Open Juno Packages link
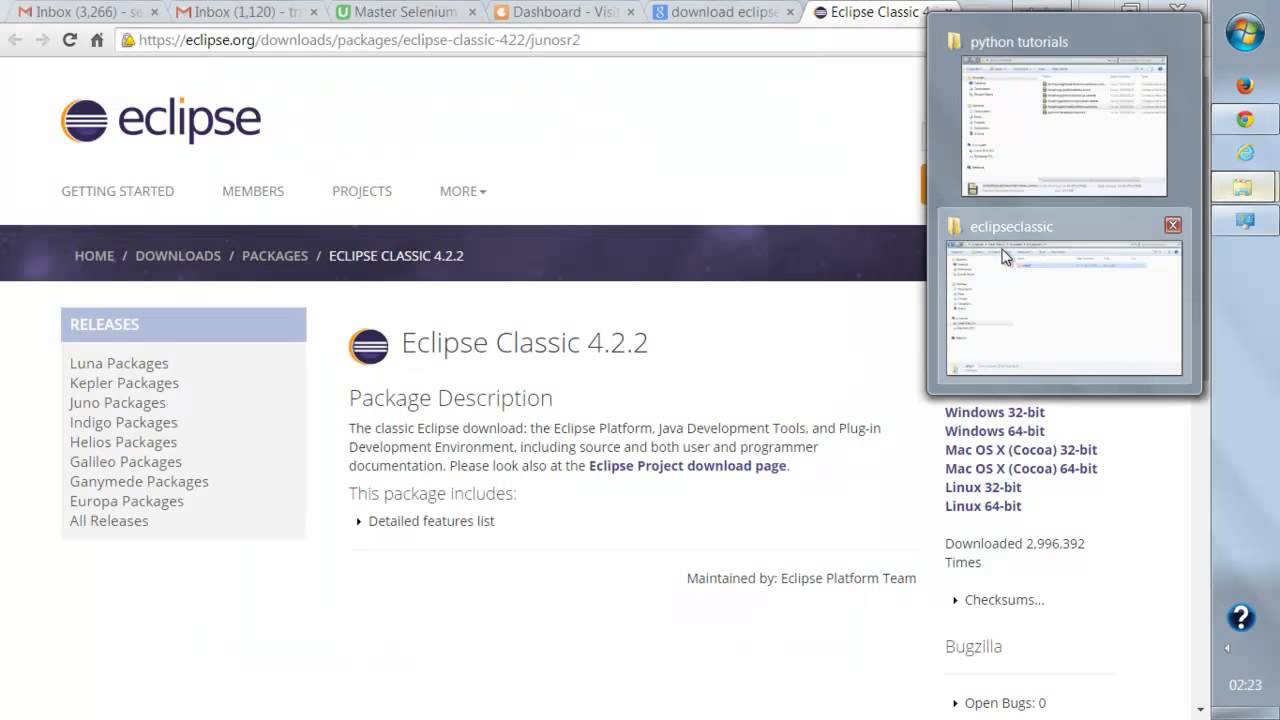 [x=118, y=403]
